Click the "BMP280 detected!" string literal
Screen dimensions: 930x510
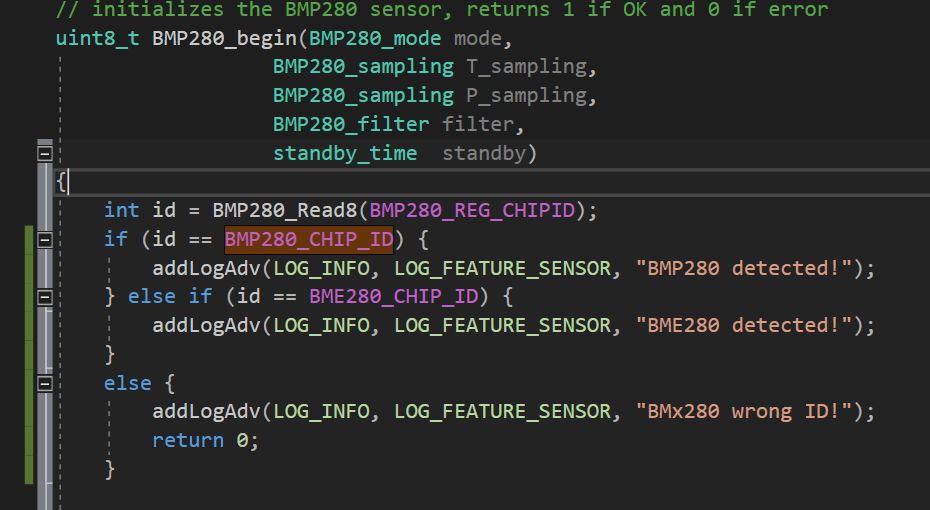744,268
